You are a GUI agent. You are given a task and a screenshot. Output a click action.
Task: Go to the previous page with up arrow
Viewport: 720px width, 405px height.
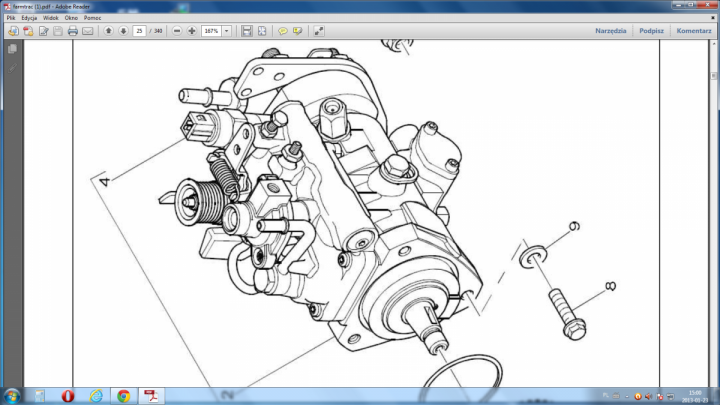coord(108,31)
